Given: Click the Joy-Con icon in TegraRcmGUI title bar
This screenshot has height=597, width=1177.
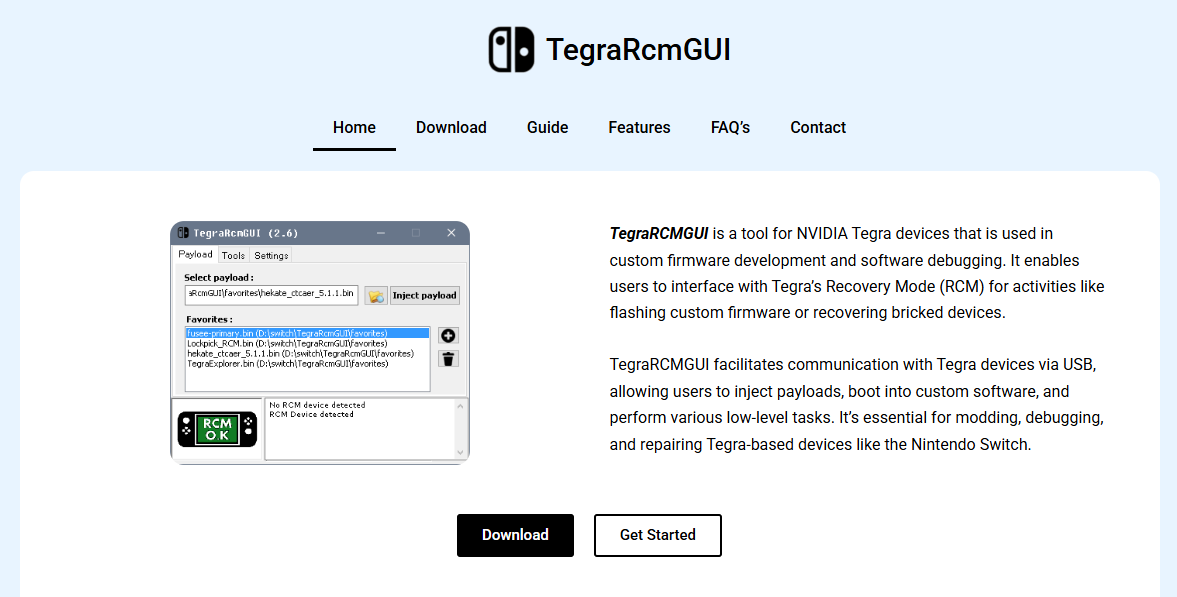Looking at the screenshot, I should click(183, 232).
